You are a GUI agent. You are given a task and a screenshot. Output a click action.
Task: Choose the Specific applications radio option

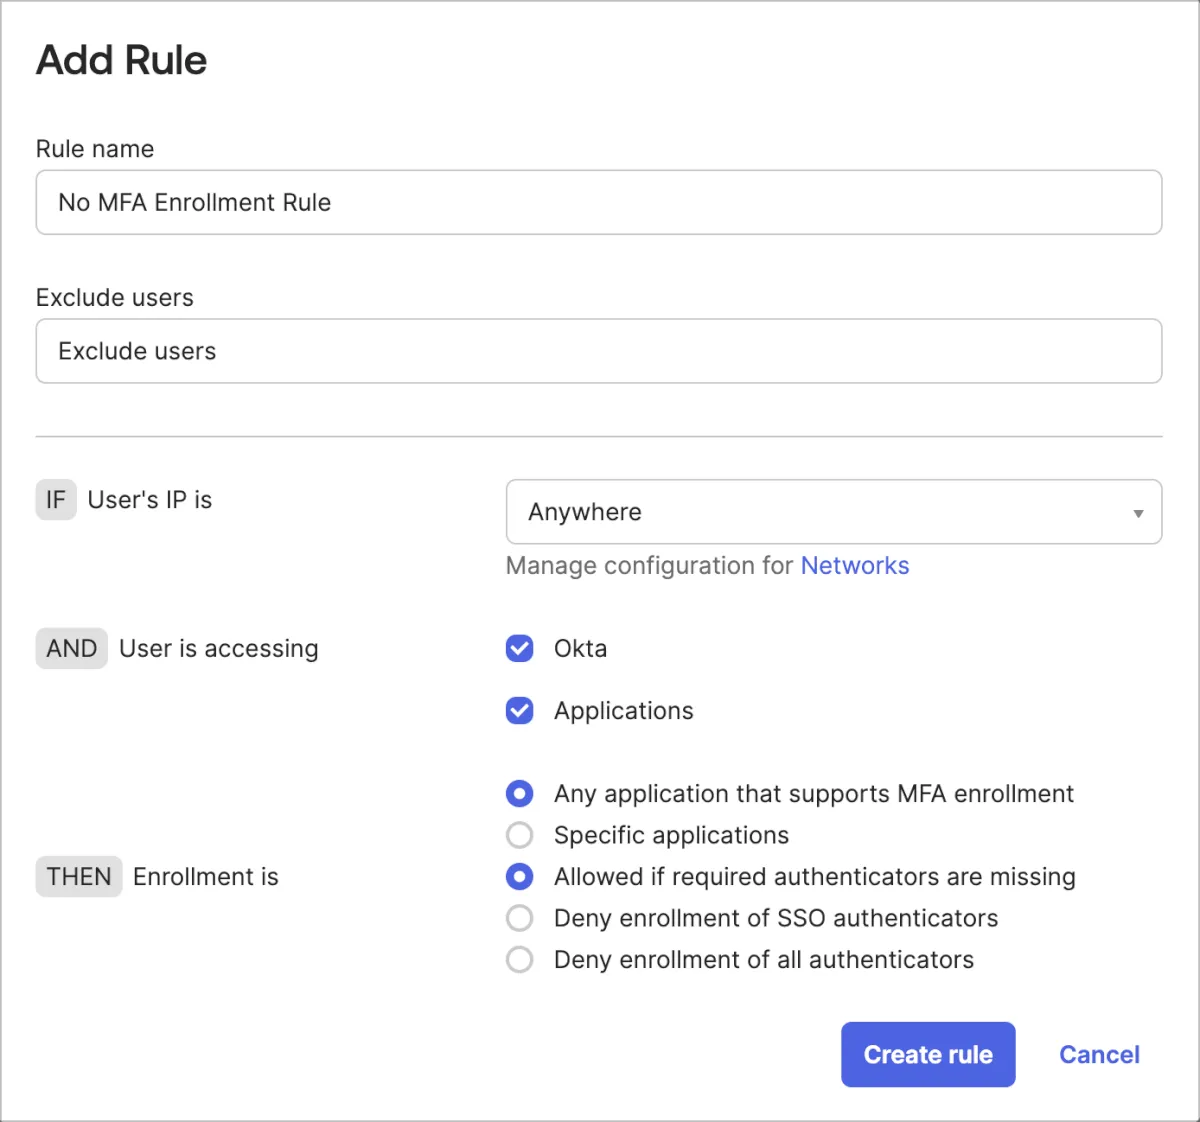pos(520,835)
